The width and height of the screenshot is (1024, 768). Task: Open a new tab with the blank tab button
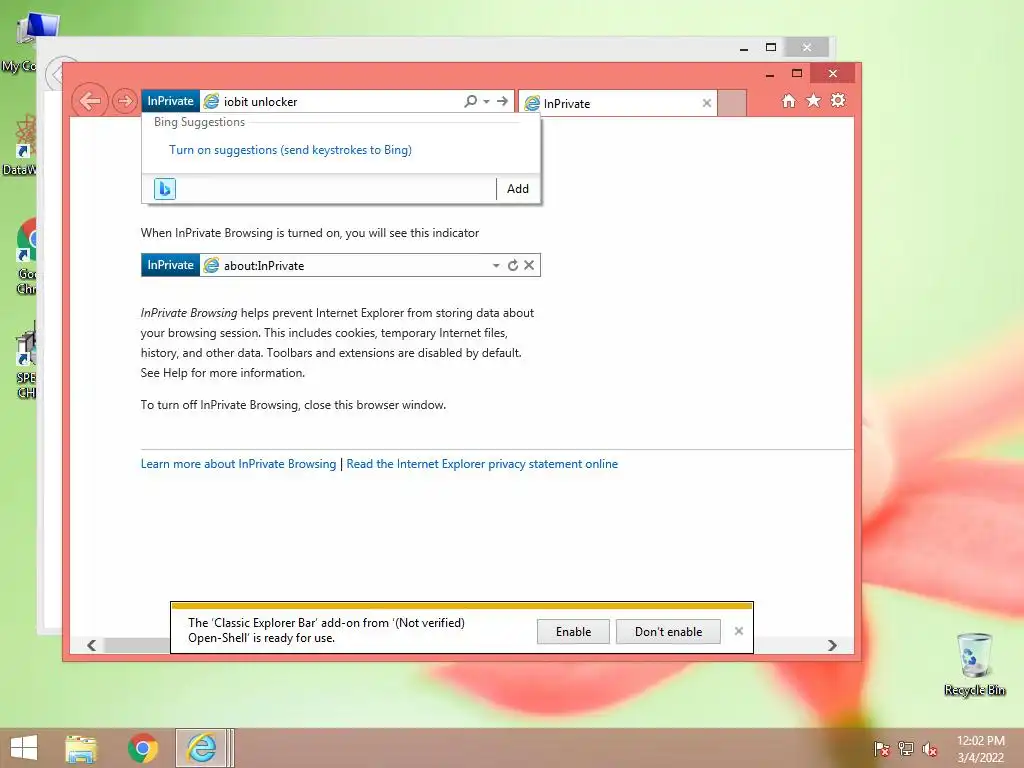point(732,103)
